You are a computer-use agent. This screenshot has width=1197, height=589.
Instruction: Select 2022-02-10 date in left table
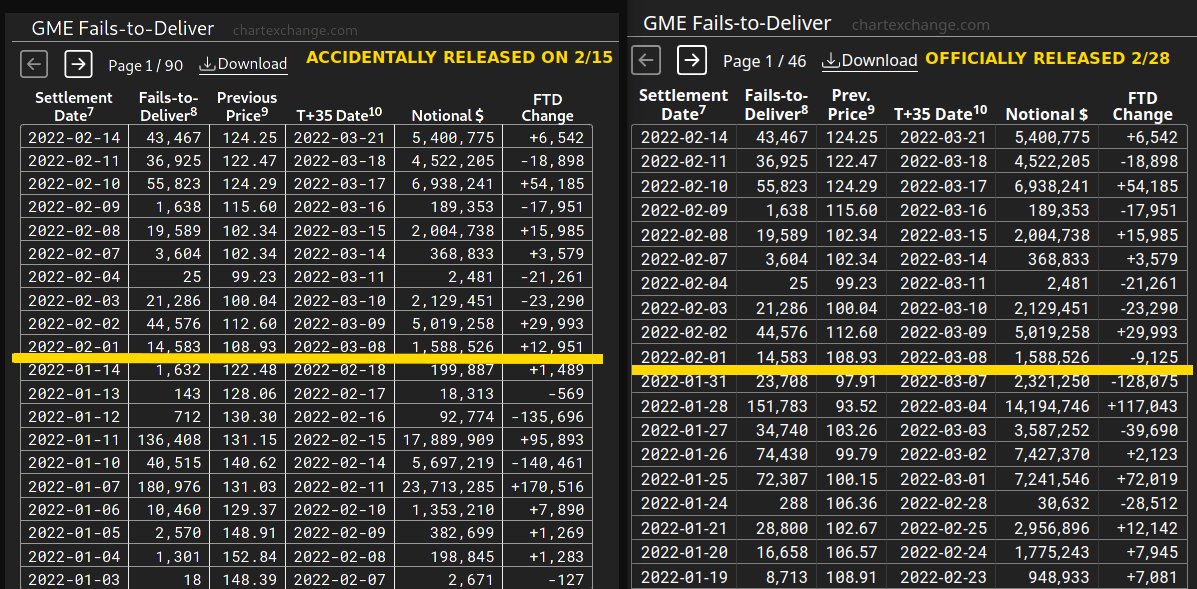click(74, 185)
